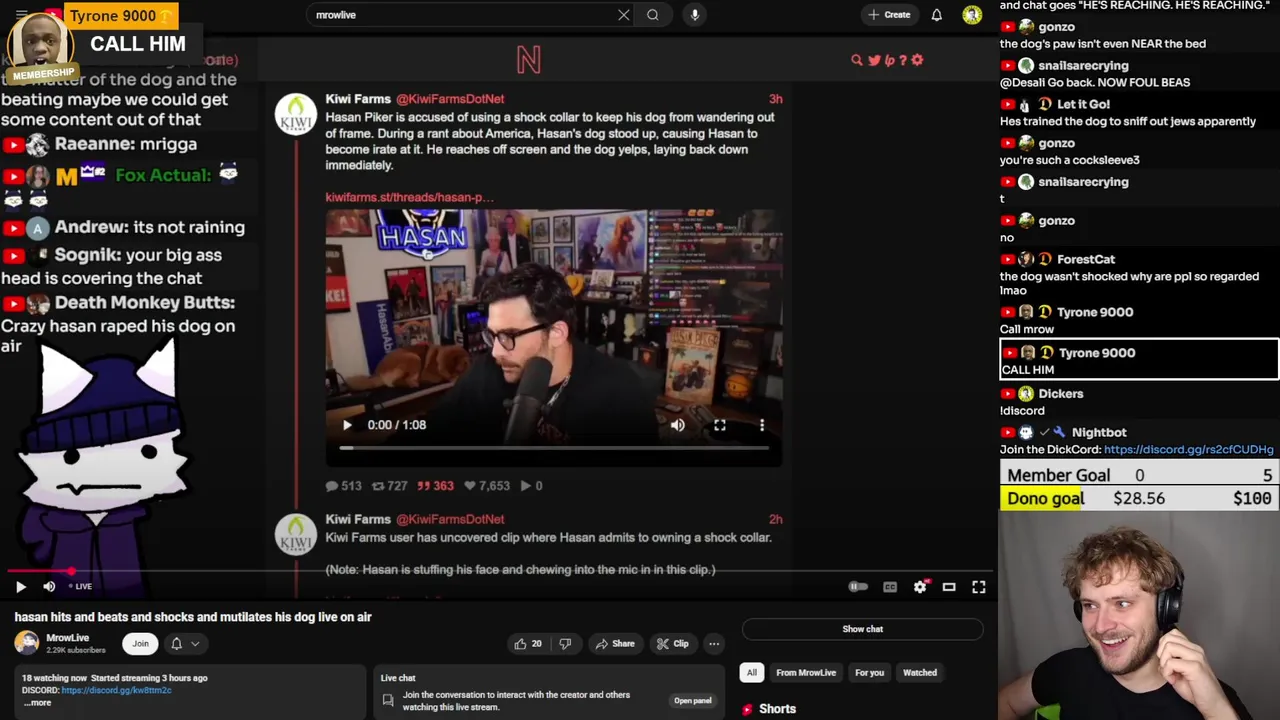
Task: Make the embedded clip fullscreen
Action: pos(719,425)
